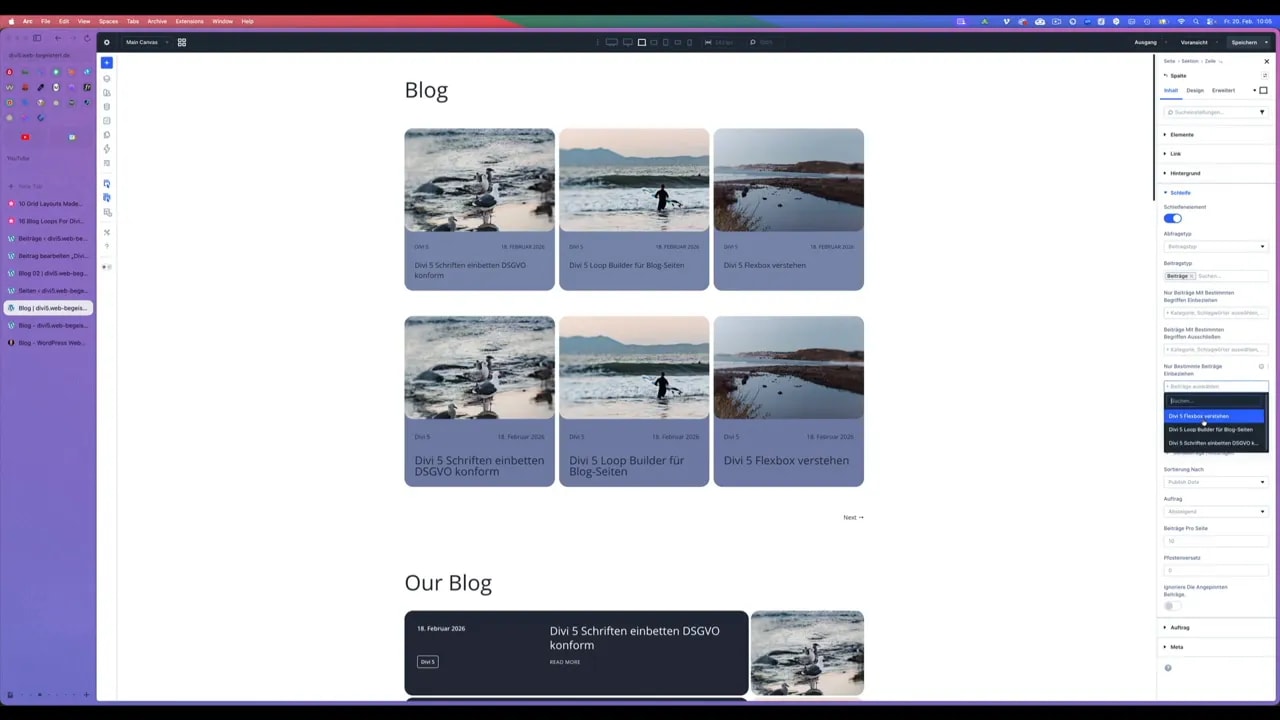Disable the Schleifenelement toggle
Screen dimensions: 1280x720
click(x=1173, y=218)
